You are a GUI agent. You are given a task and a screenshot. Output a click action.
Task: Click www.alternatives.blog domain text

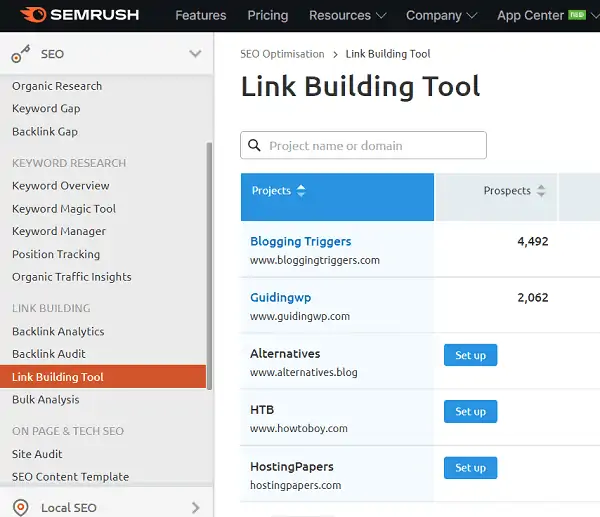pyautogui.click(x=304, y=372)
